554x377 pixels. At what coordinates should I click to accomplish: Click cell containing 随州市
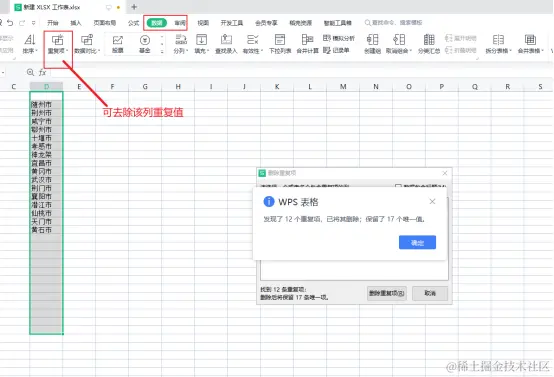[x=46, y=105]
